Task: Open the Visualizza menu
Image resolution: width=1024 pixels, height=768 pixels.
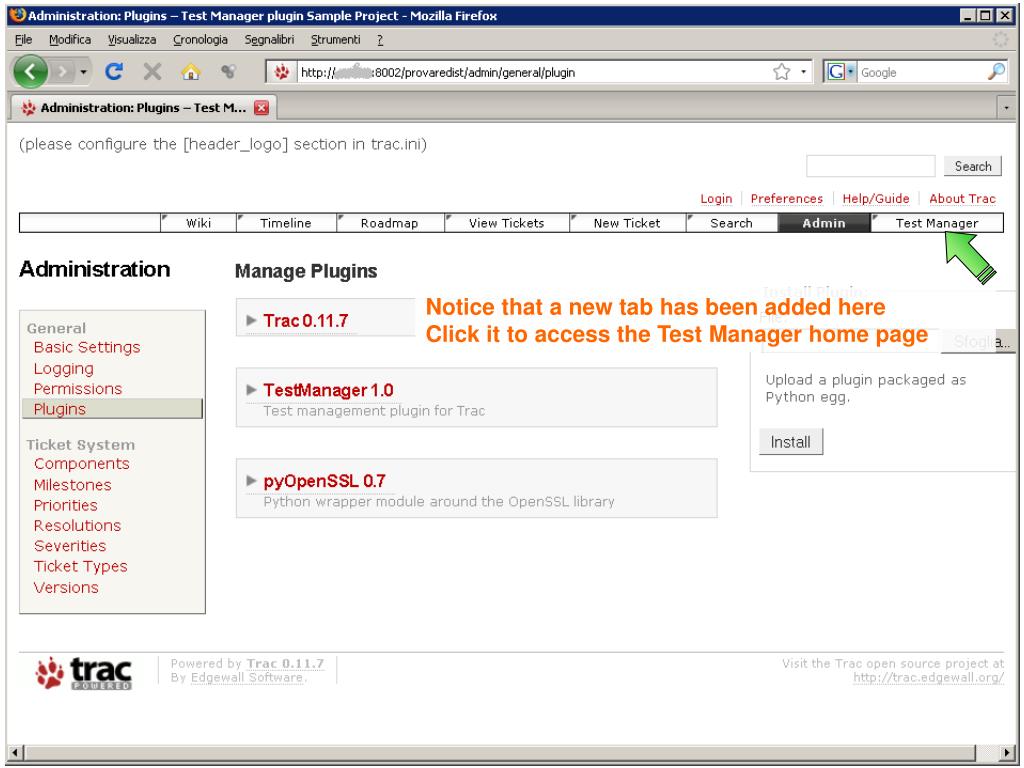Action: (x=132, y=40)
